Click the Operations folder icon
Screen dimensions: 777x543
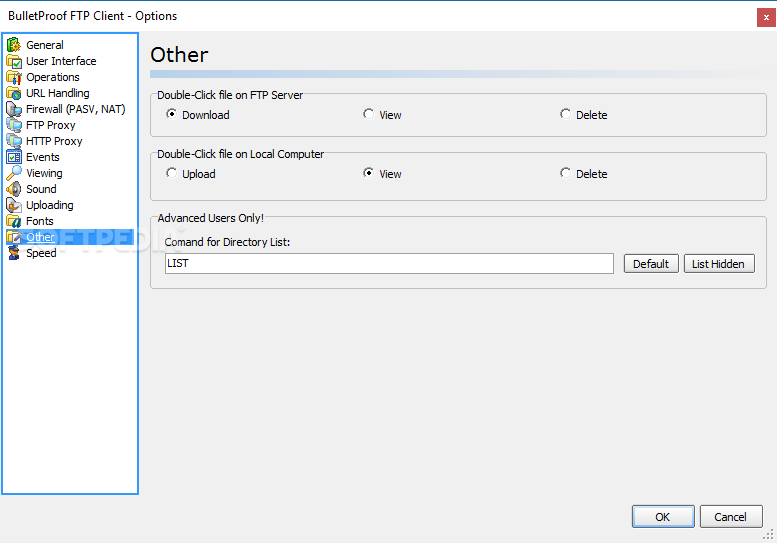click(x=14, y=77)
